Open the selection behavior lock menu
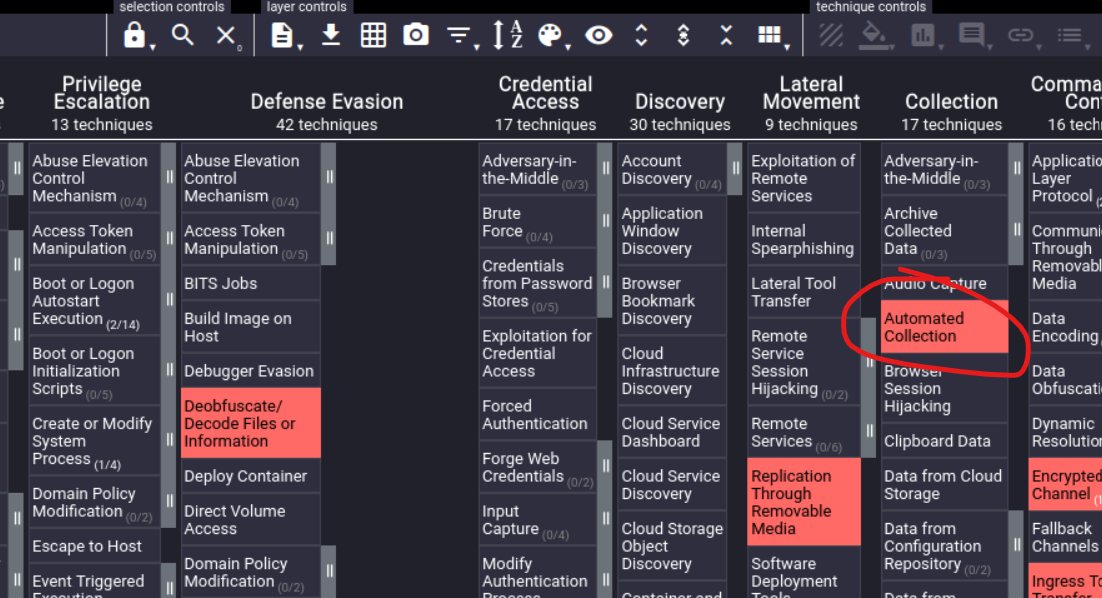The width and height of the screenshot is (1102, 598). 134,34
